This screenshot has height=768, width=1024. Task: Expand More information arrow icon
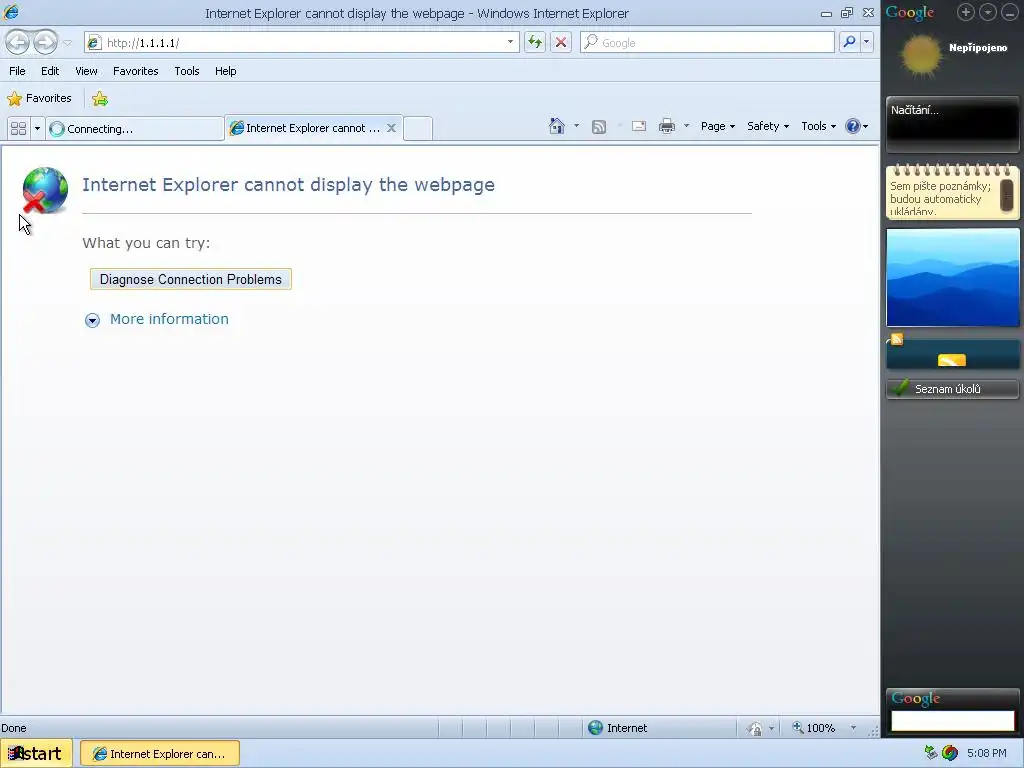tap(92, 320)
